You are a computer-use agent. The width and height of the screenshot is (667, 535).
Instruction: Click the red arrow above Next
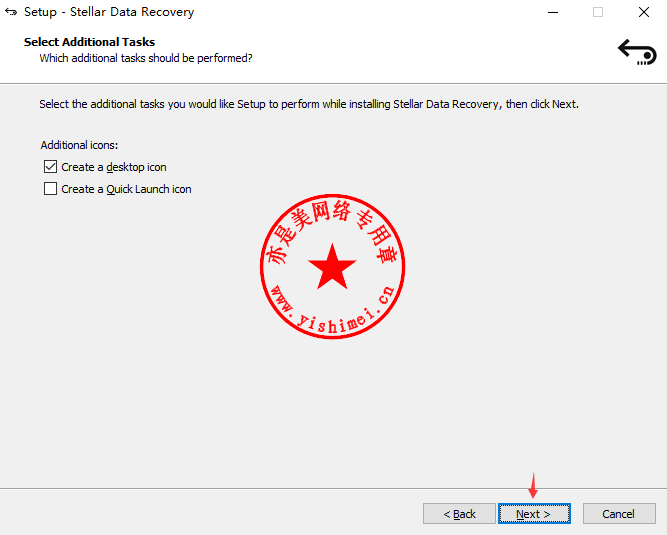coord(533,485)
